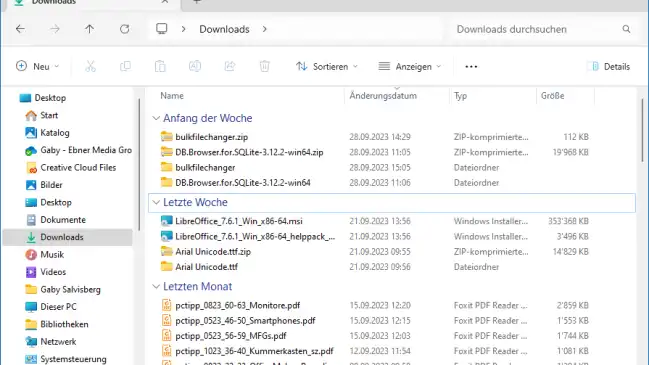
Task: Click the search magnifier icon
Action: (x=626, y=29)
